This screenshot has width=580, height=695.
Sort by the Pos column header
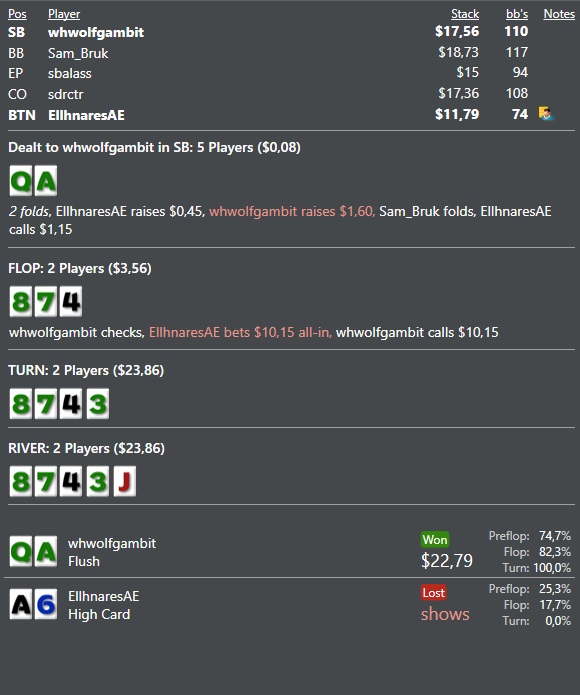coord(17,14)
